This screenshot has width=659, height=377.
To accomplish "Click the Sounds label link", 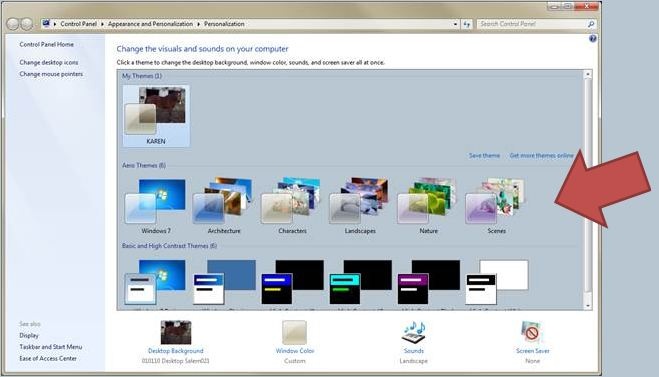I will tap(414, 351).
